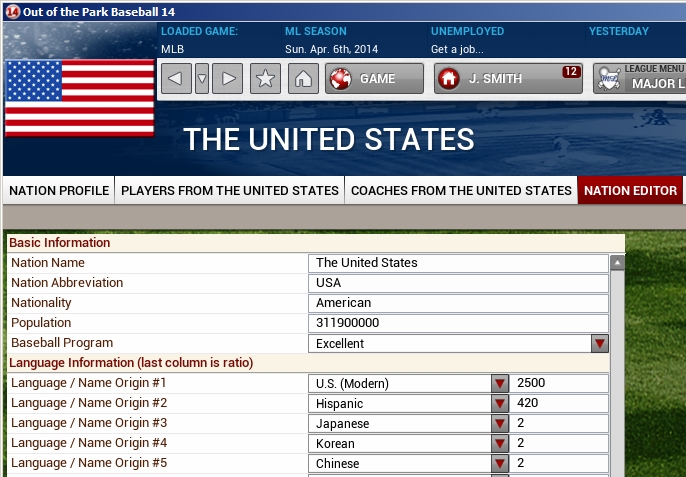Open the Hispanic name origin dropdown

click(500, 403)
